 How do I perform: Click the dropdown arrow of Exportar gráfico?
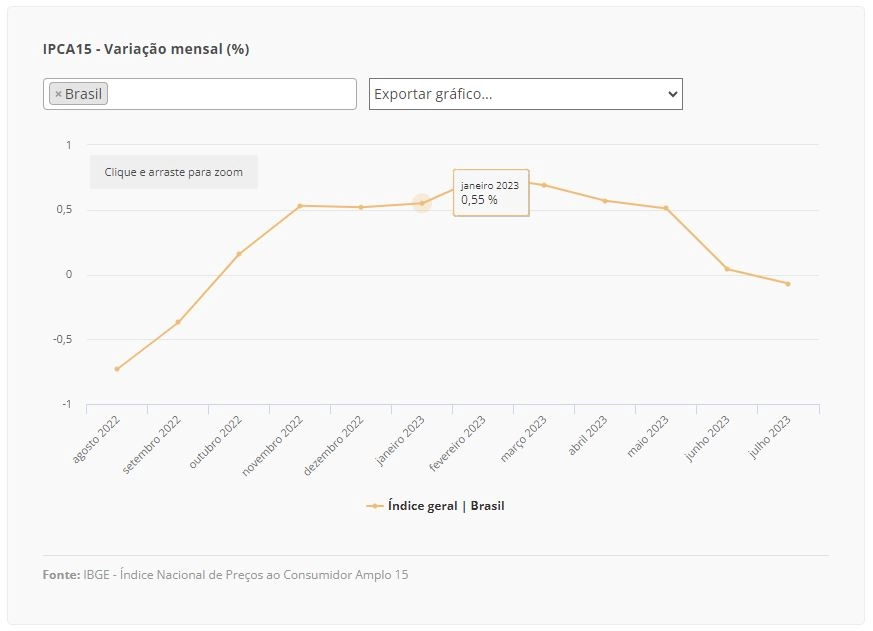pos(673,94)
